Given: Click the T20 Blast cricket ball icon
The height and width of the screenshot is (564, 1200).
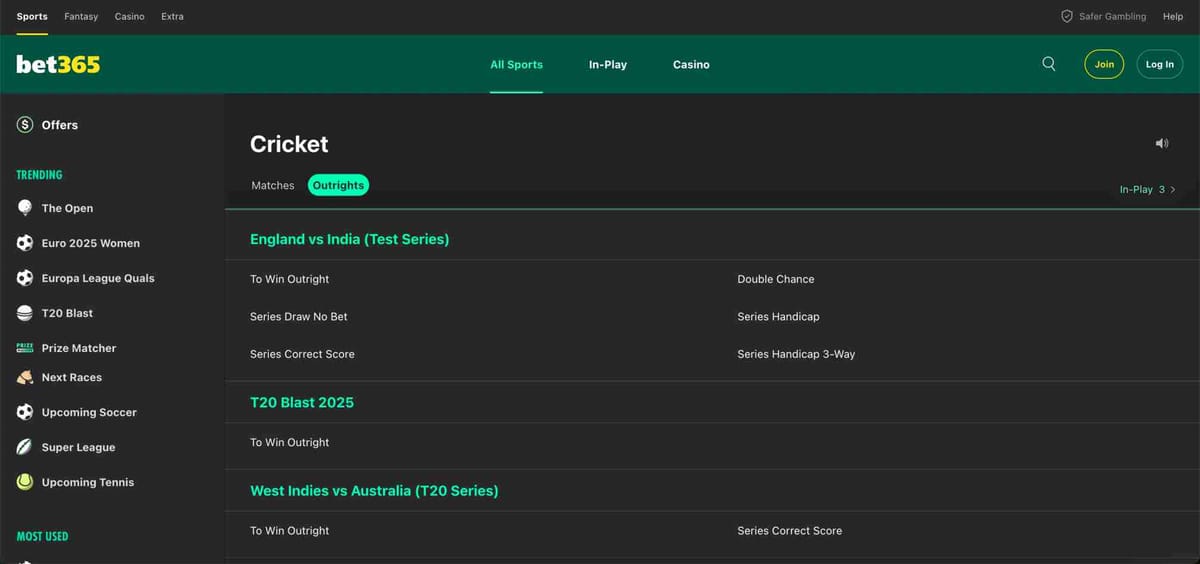Looking at the screenshot, I should [25, 313].
